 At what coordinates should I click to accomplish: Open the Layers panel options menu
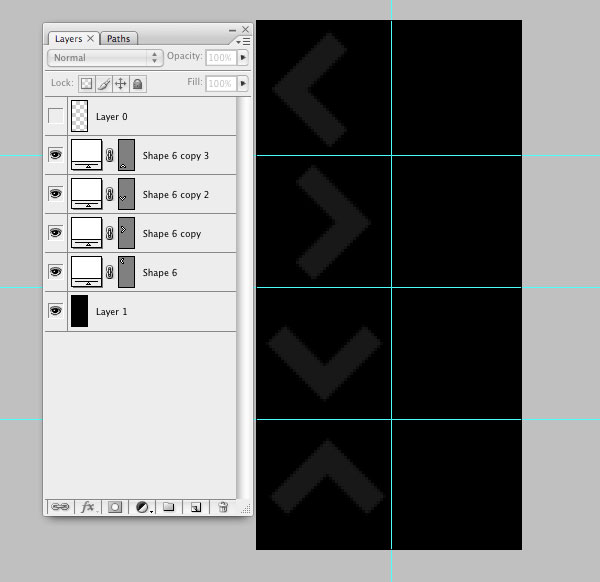point(244,41)
